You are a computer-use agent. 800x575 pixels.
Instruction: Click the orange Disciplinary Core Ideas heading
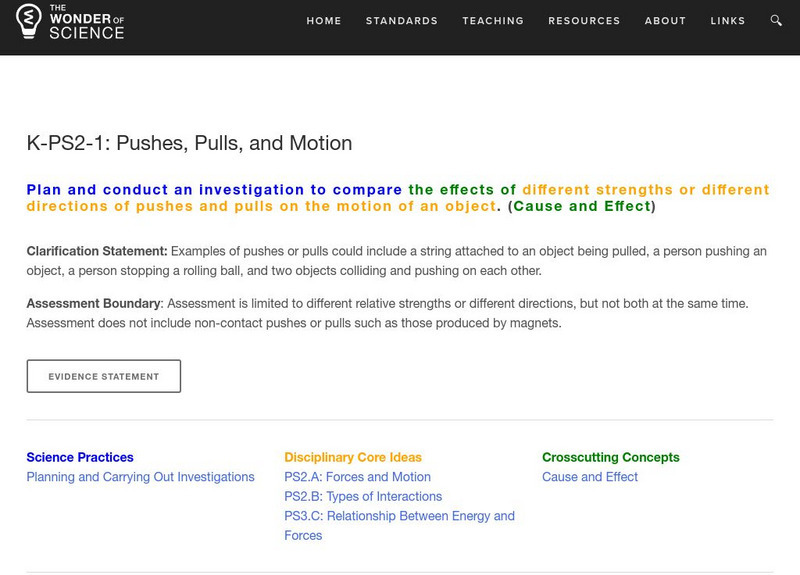click(x=353, y=457)
